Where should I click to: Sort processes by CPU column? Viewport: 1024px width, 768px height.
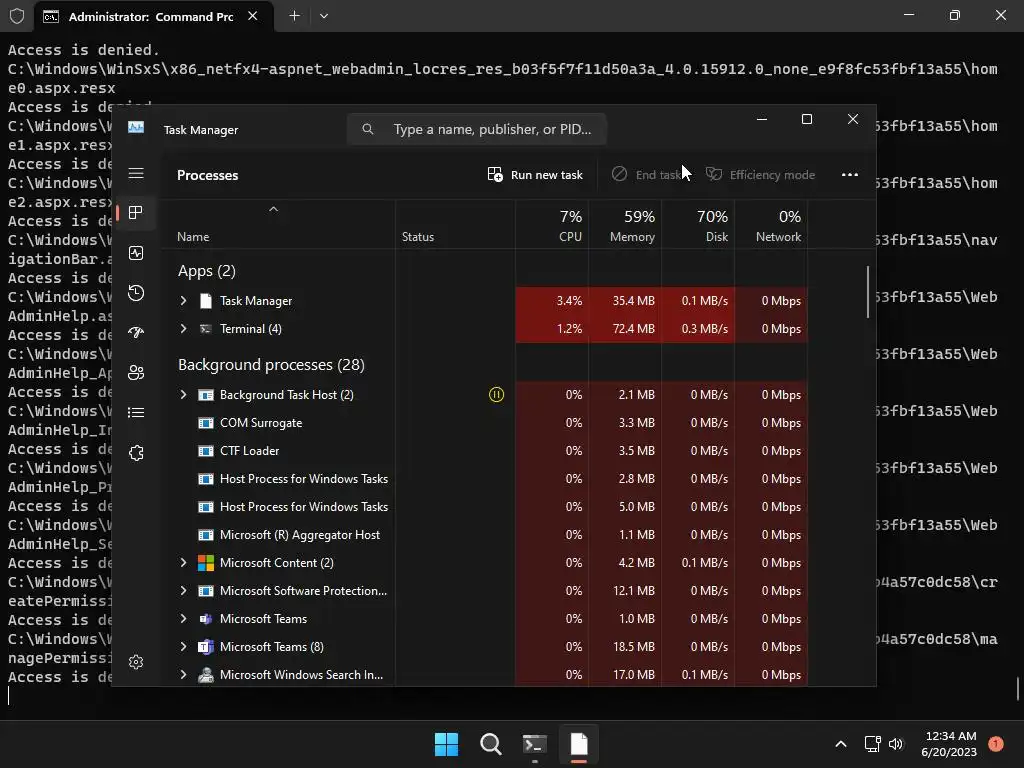click(x=552, y=224)
